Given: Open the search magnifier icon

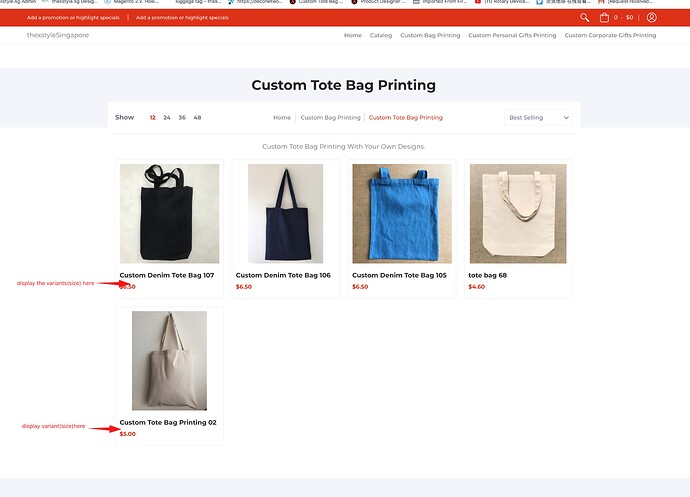Looking at the screenshot, I should coord(584,18).
